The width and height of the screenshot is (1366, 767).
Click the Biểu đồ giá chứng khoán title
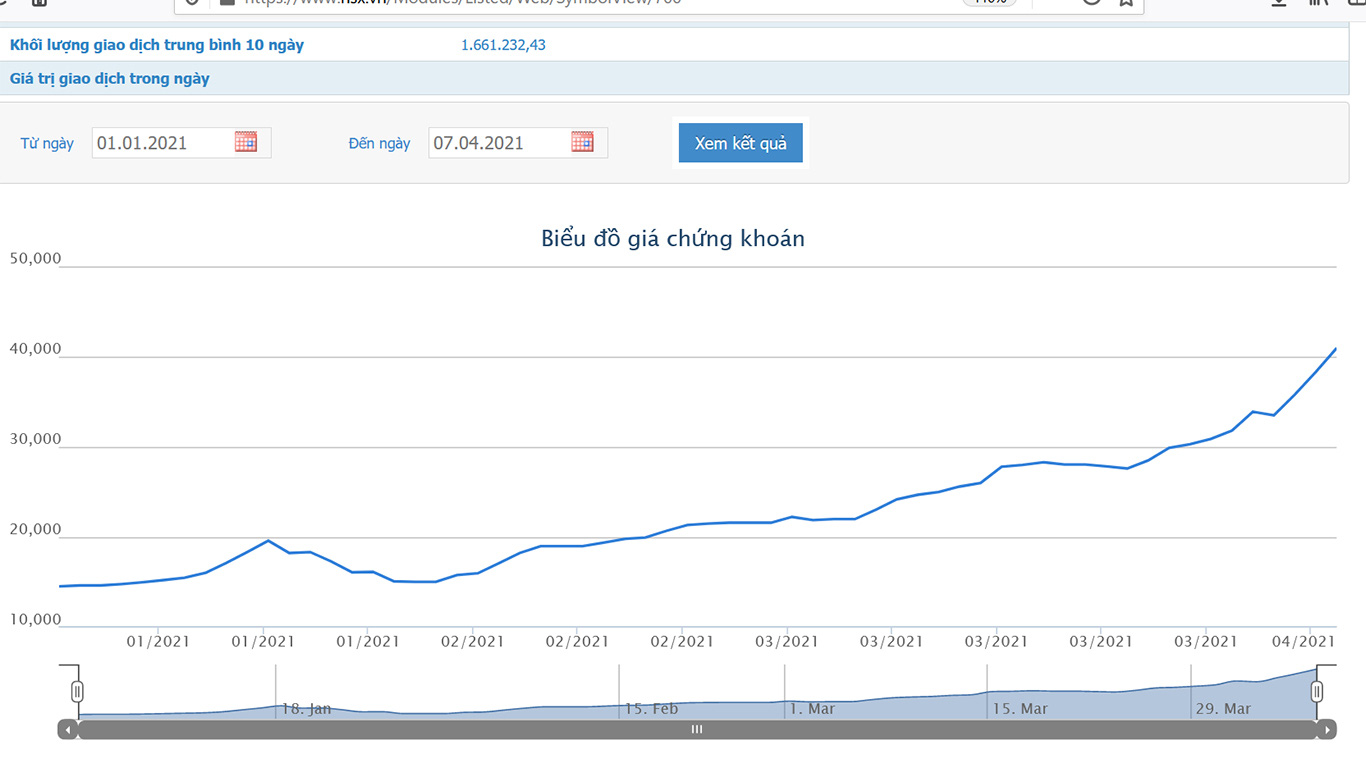pos(672,238)
